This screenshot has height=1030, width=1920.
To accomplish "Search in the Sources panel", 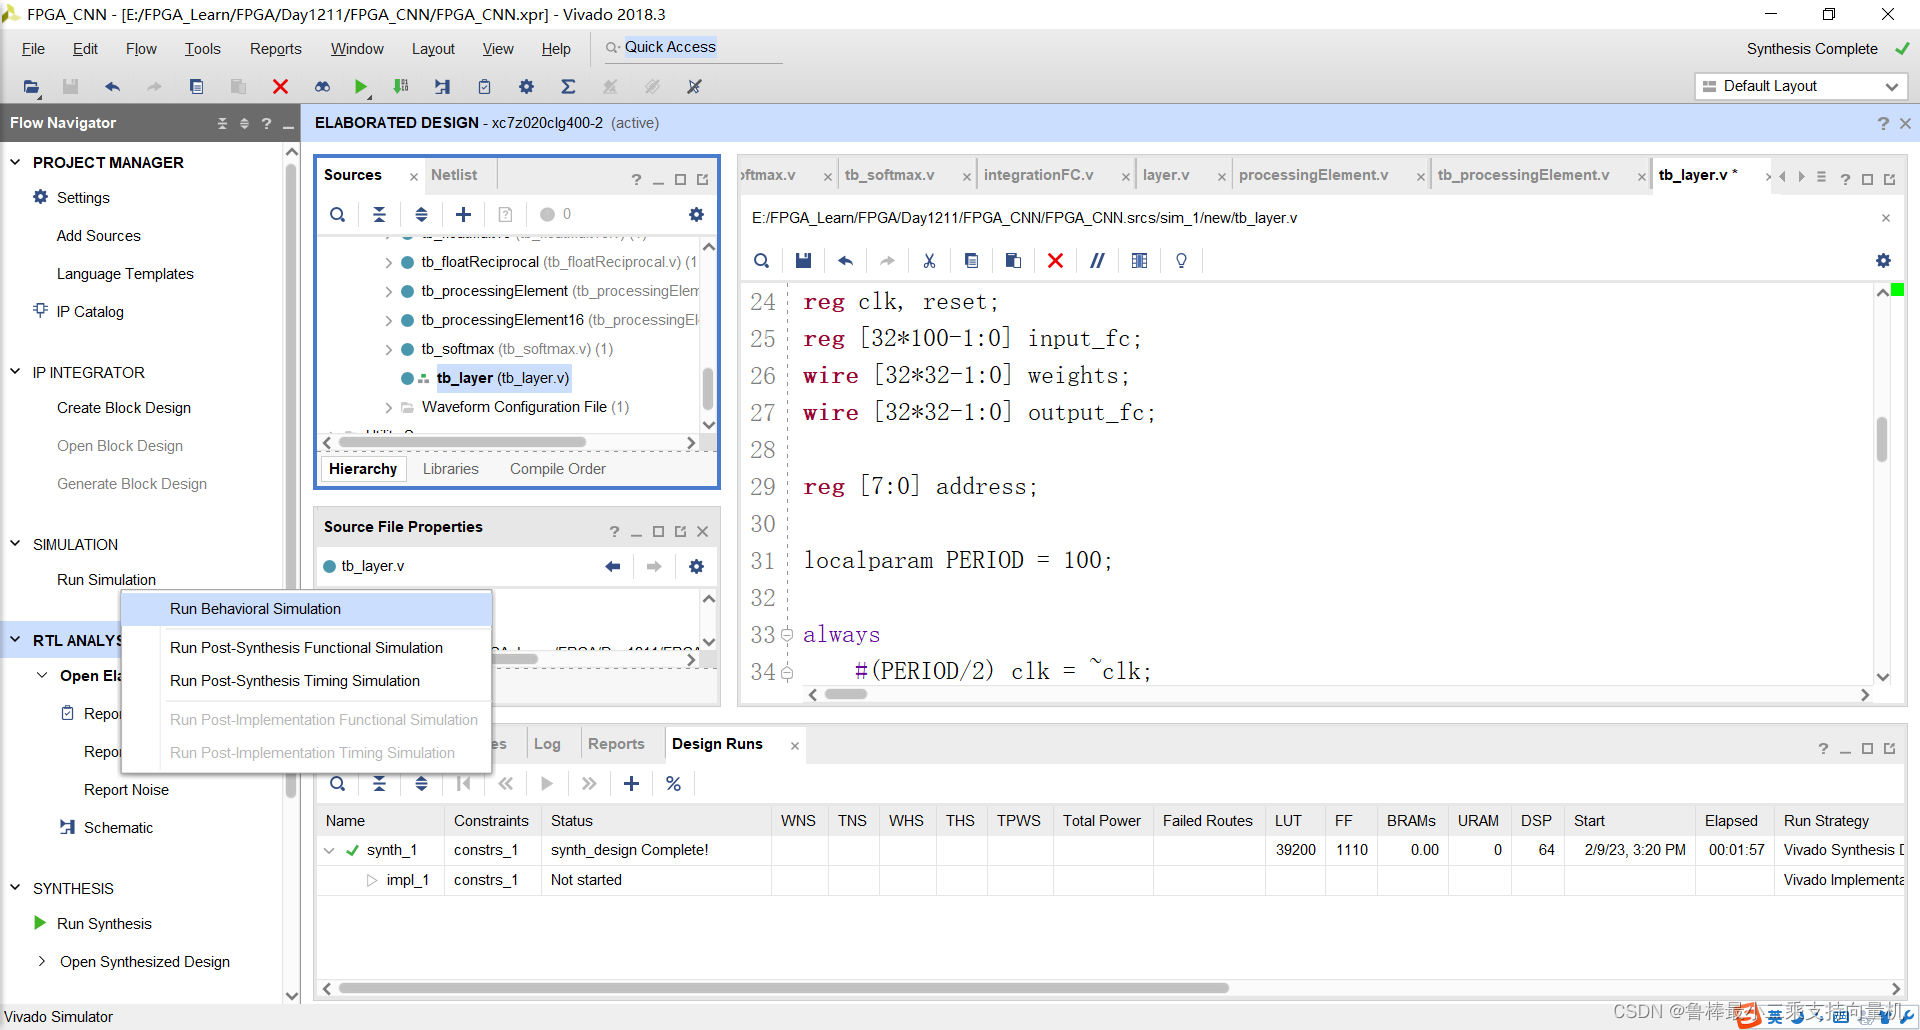I will tap(338, 214).
